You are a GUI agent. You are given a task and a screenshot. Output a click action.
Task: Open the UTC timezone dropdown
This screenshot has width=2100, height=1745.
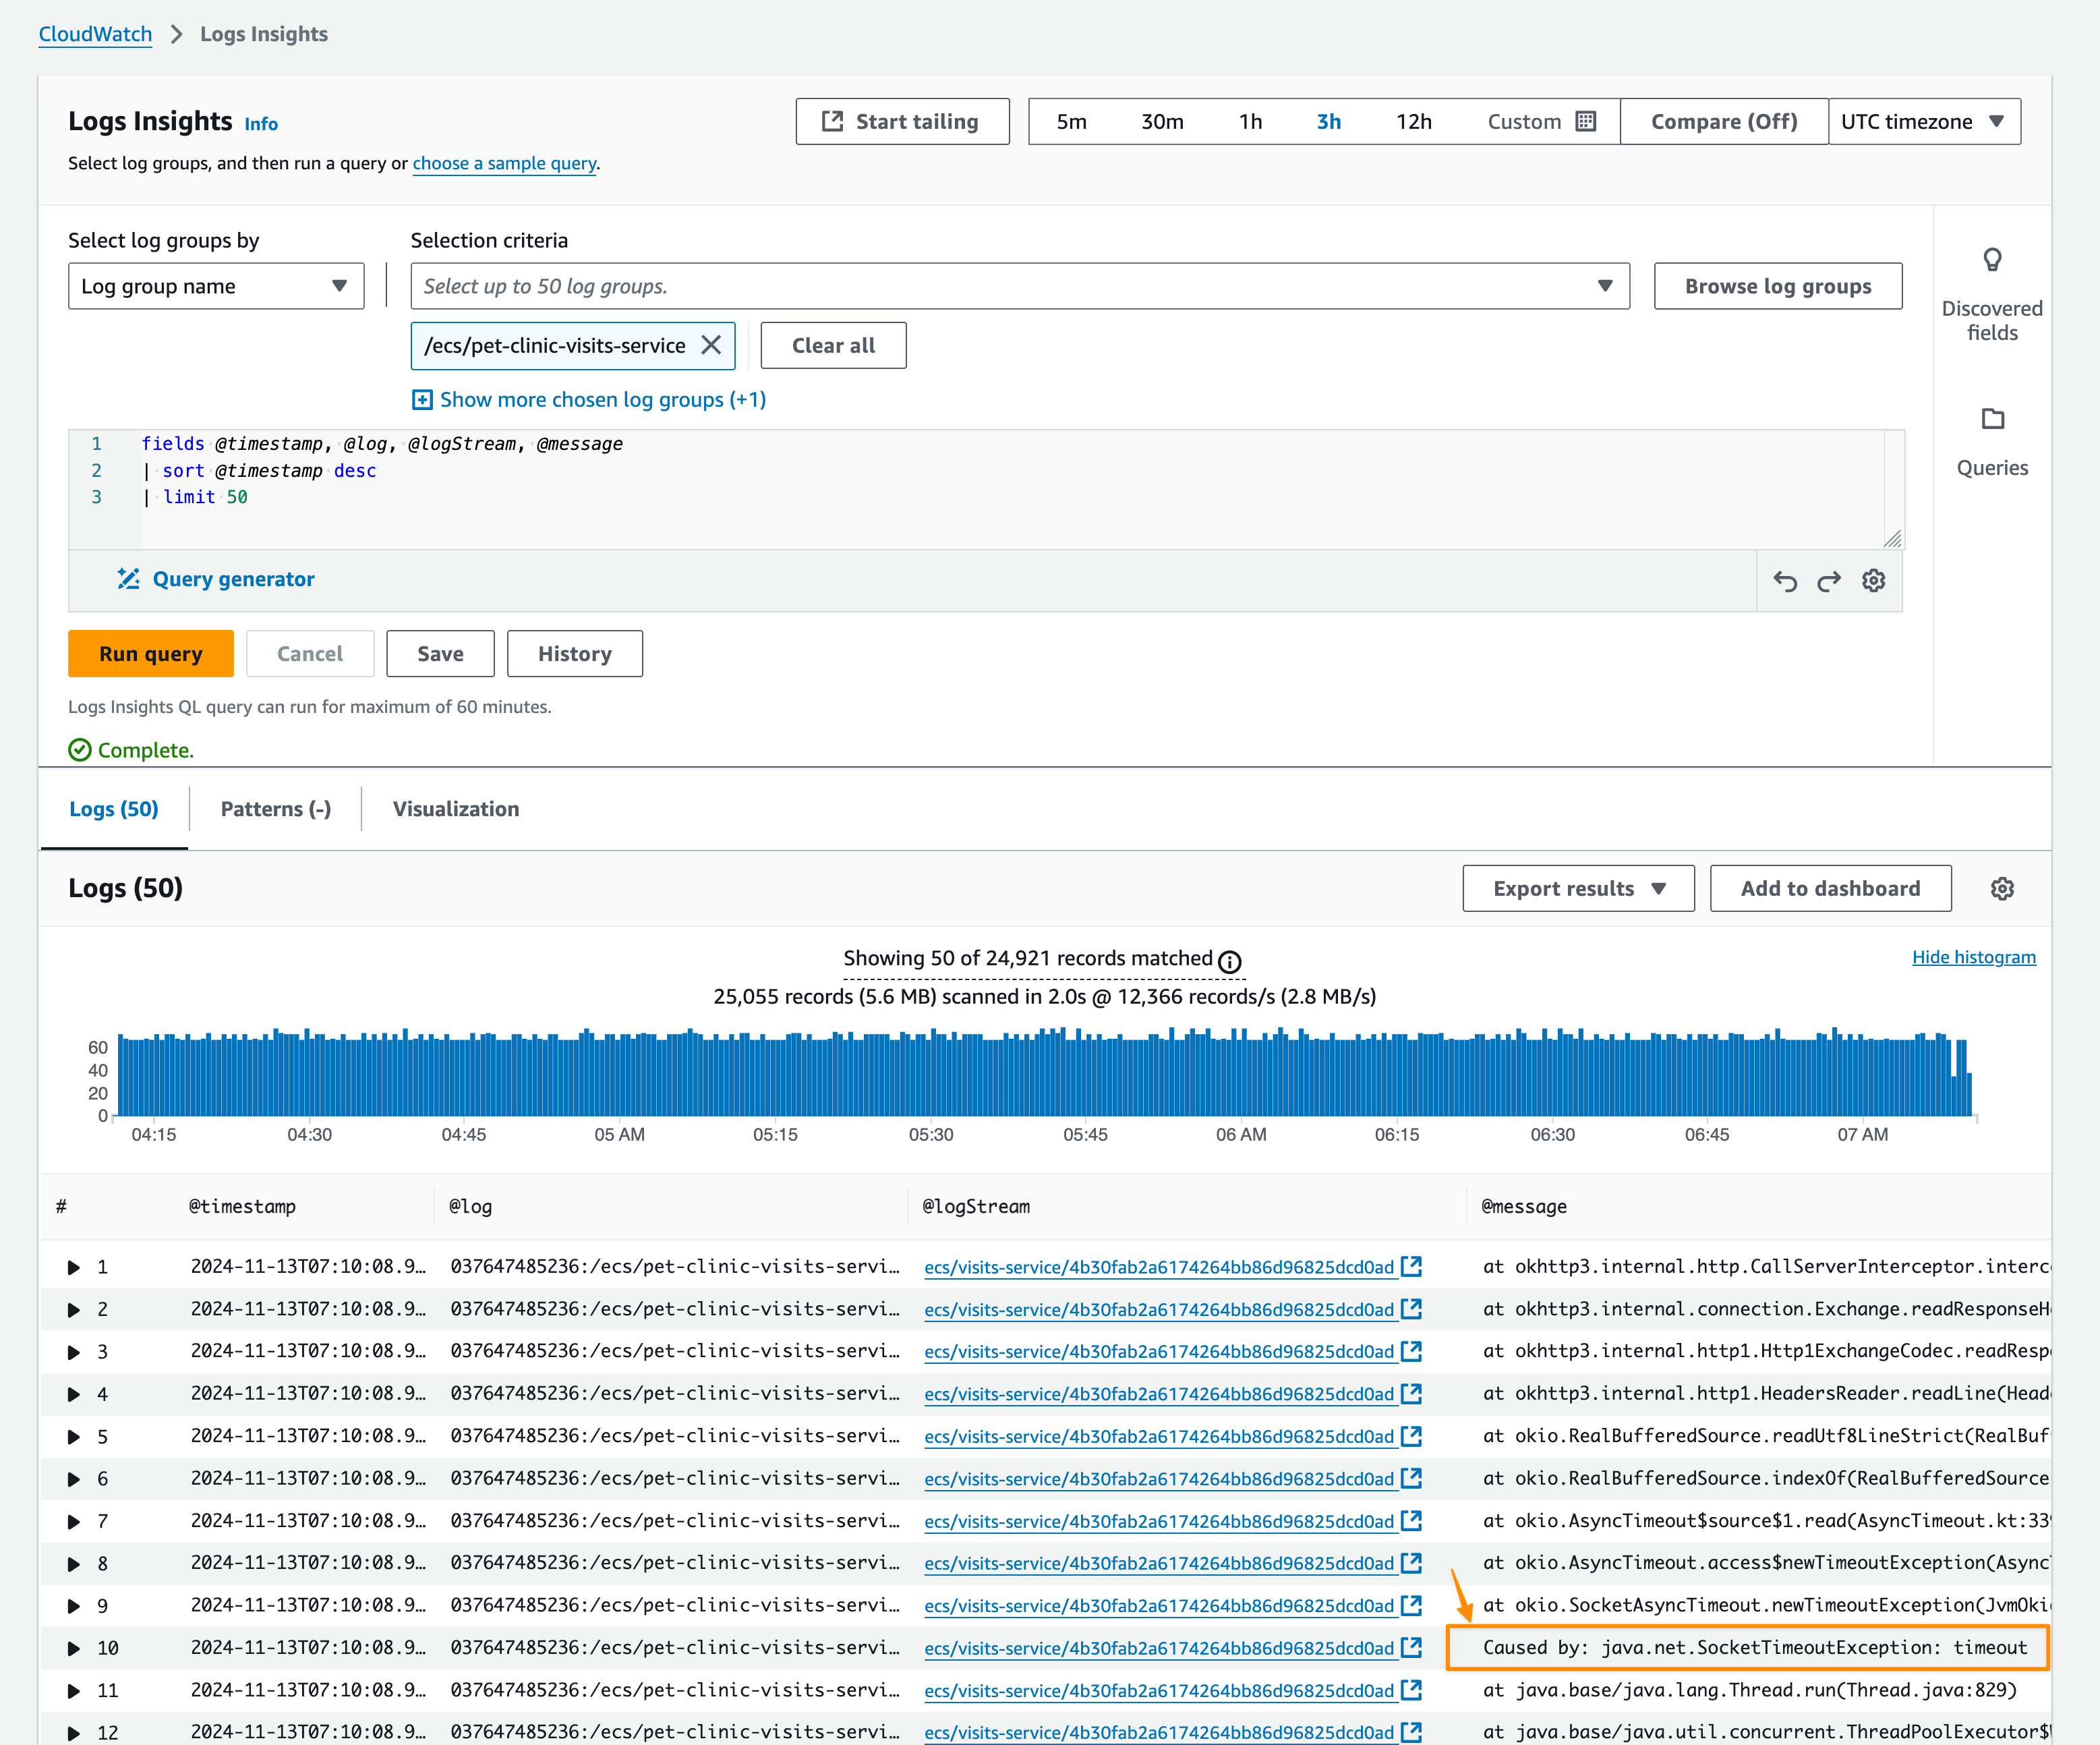pyautogui.click(x=1923, y=122)
